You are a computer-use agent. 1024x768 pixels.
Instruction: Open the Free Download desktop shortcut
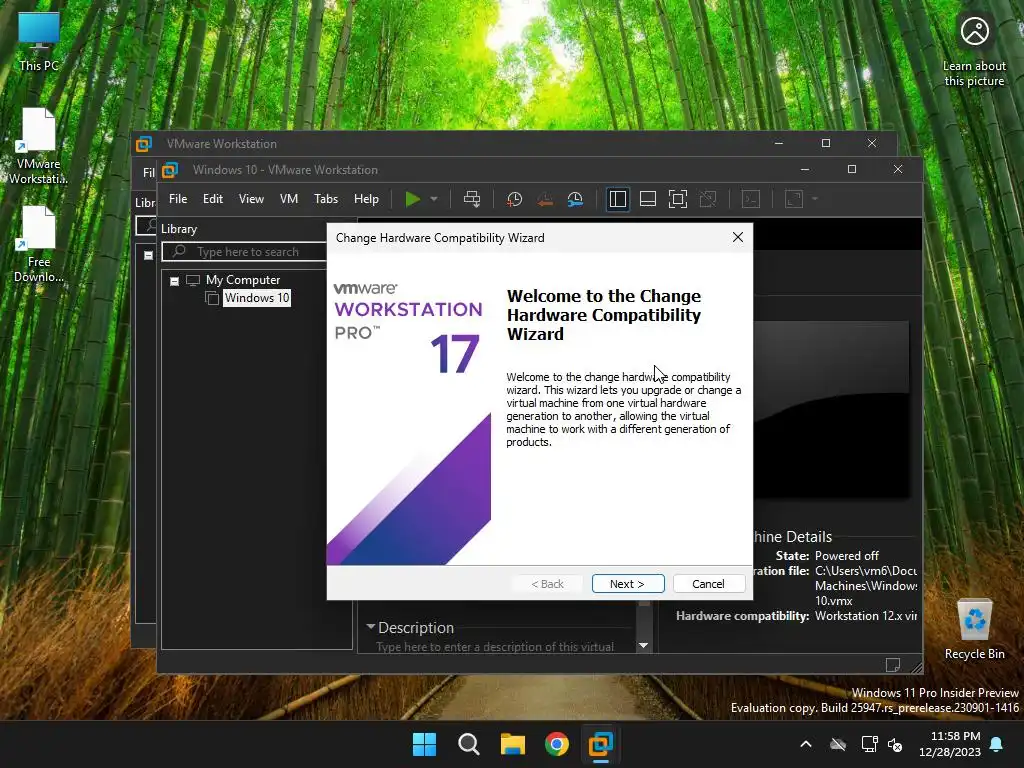(x=39, y=244)
